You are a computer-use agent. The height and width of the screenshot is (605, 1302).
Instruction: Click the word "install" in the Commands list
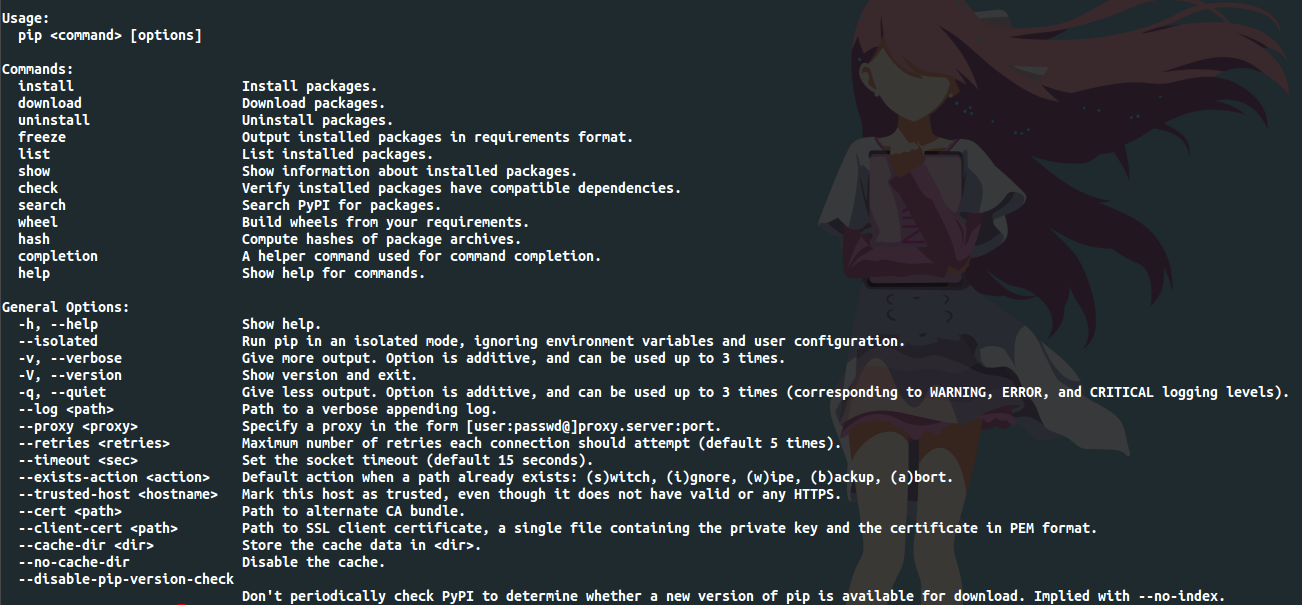[x=46, y=86]
